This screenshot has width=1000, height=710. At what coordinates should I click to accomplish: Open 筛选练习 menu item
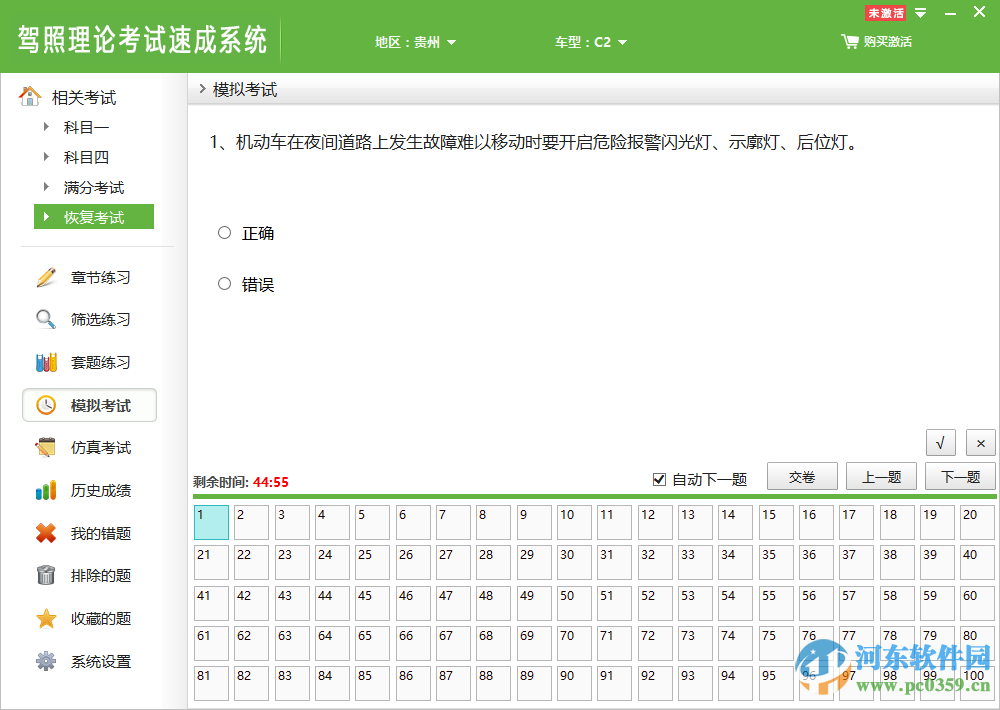point(101,320)
